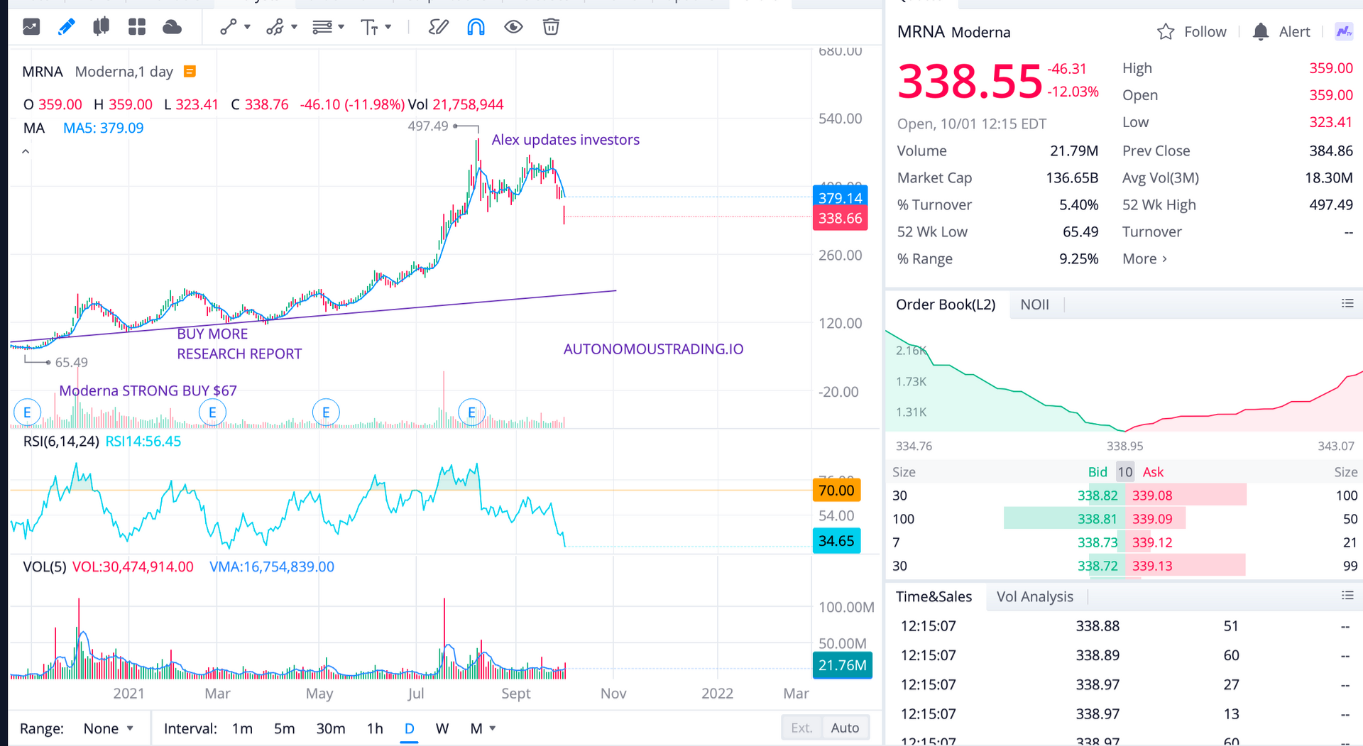Screen dimensions: 1363x746
Task: Click the VOL(5) indicator label
Action: [45, 566]
